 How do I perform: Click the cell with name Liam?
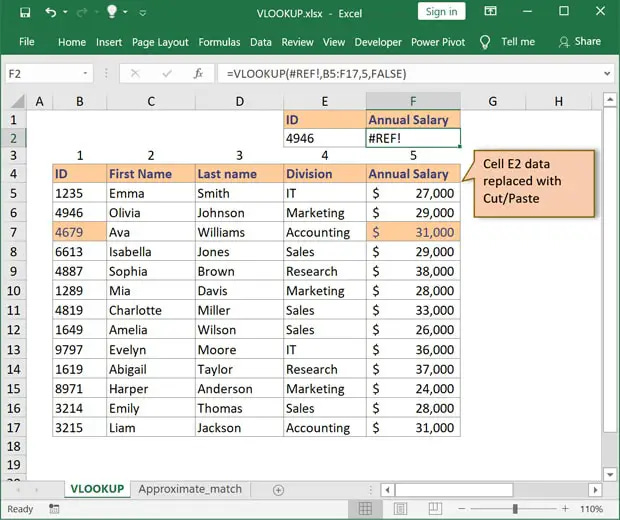click(151, 428)
